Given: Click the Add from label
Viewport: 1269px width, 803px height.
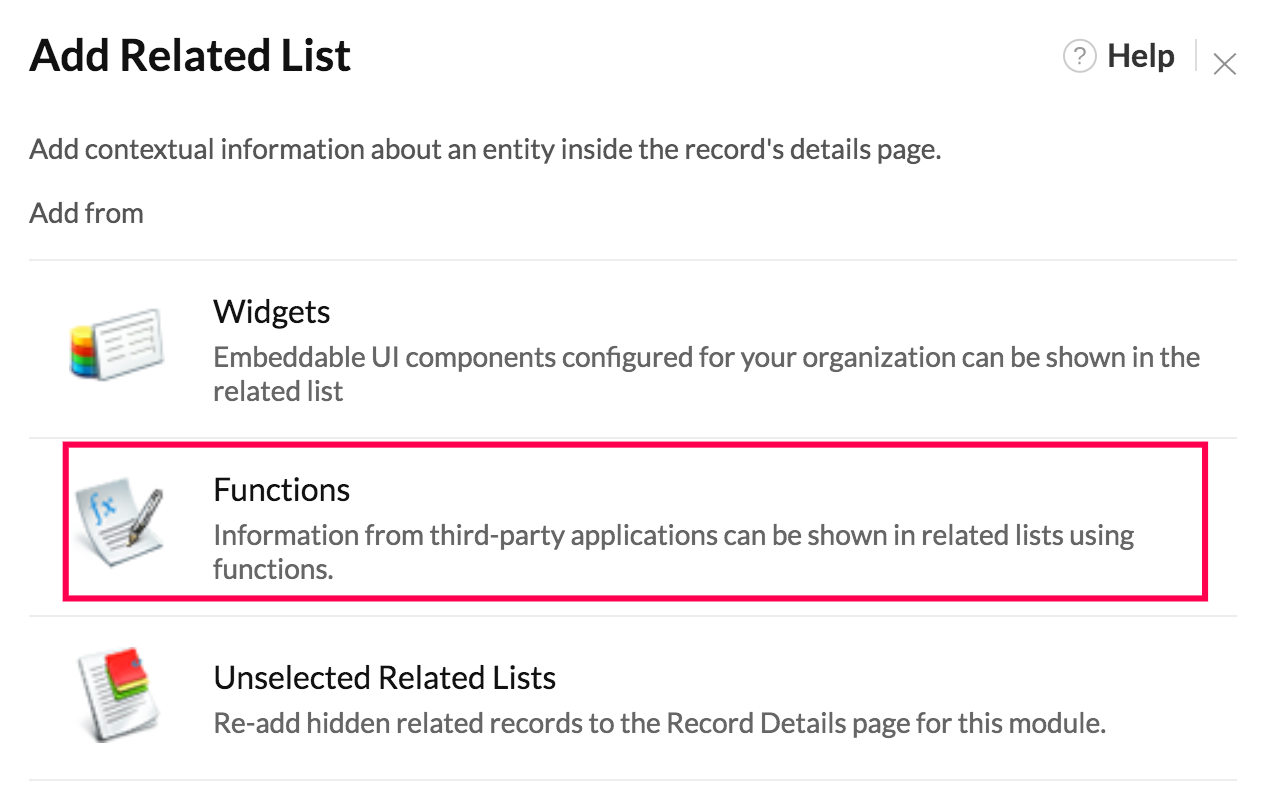Looking at the screenshot, I should 87,213.
